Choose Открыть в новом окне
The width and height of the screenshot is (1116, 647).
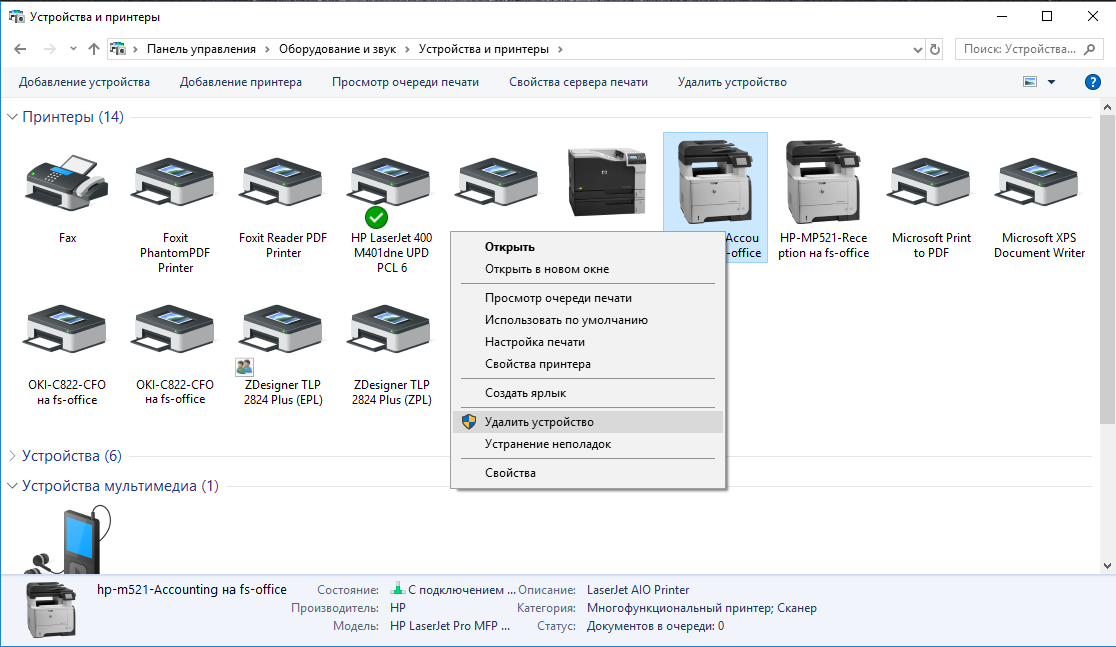click(588, 269)
